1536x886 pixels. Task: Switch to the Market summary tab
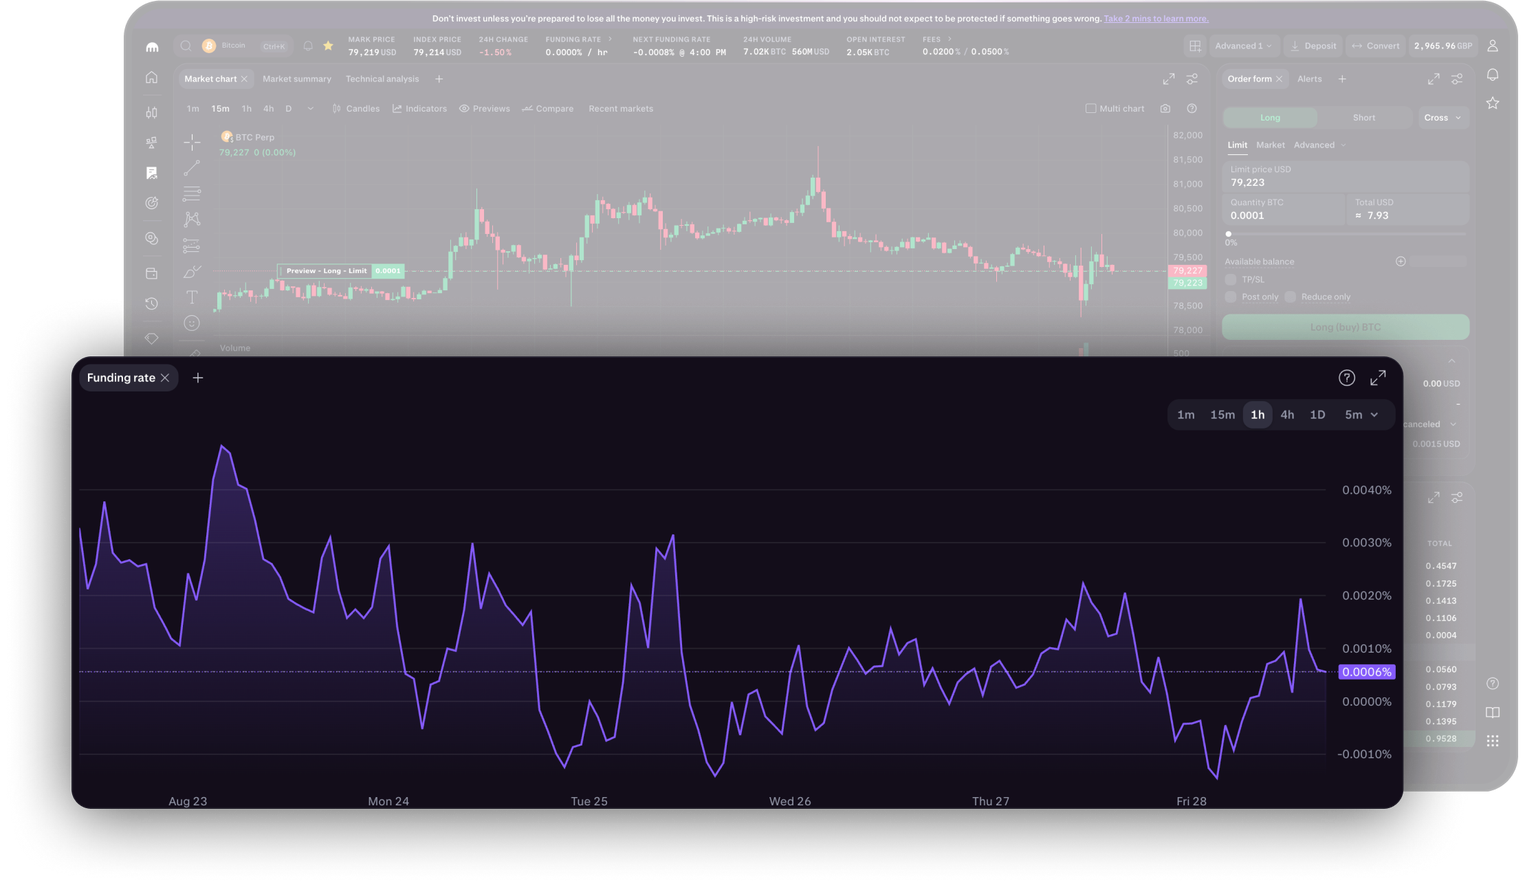(x=297, y=79)
